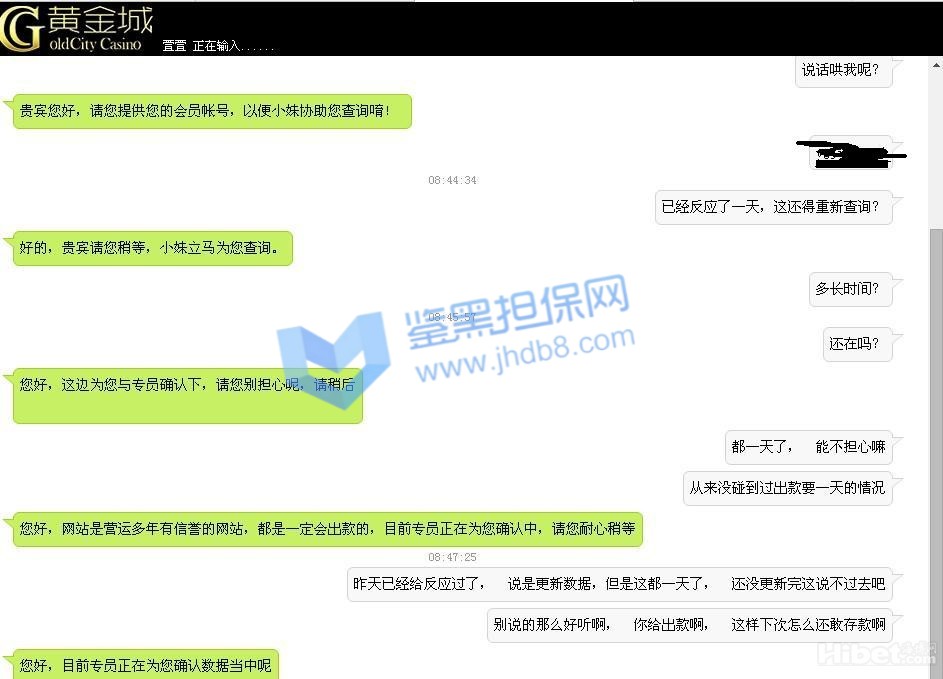
Task: Click the 08:44:34 timestamp
Action: pyautogui.click(x=452, y=180)
